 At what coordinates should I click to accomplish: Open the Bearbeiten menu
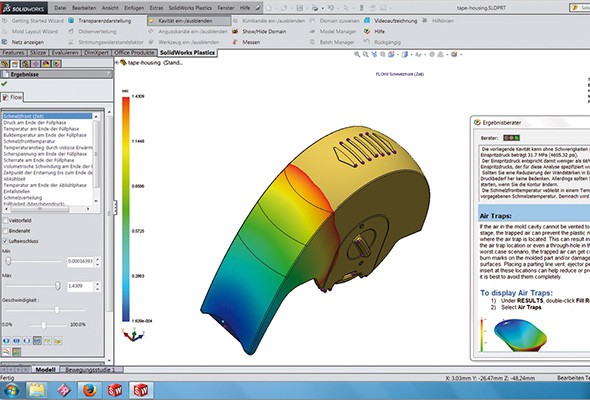84,8
